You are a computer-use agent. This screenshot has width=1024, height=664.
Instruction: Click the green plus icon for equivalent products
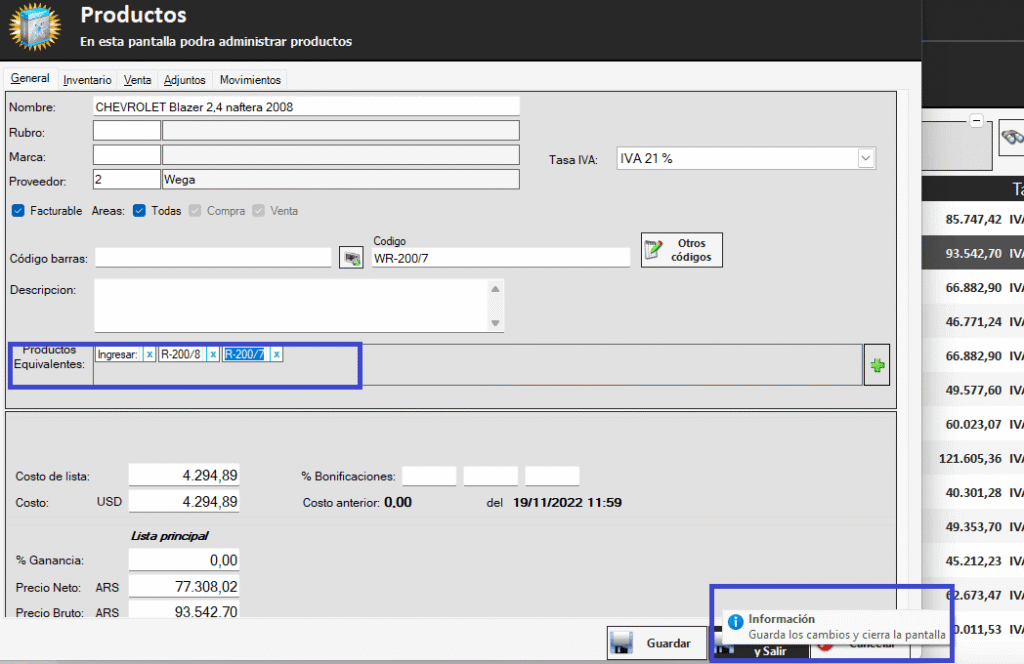877,366
